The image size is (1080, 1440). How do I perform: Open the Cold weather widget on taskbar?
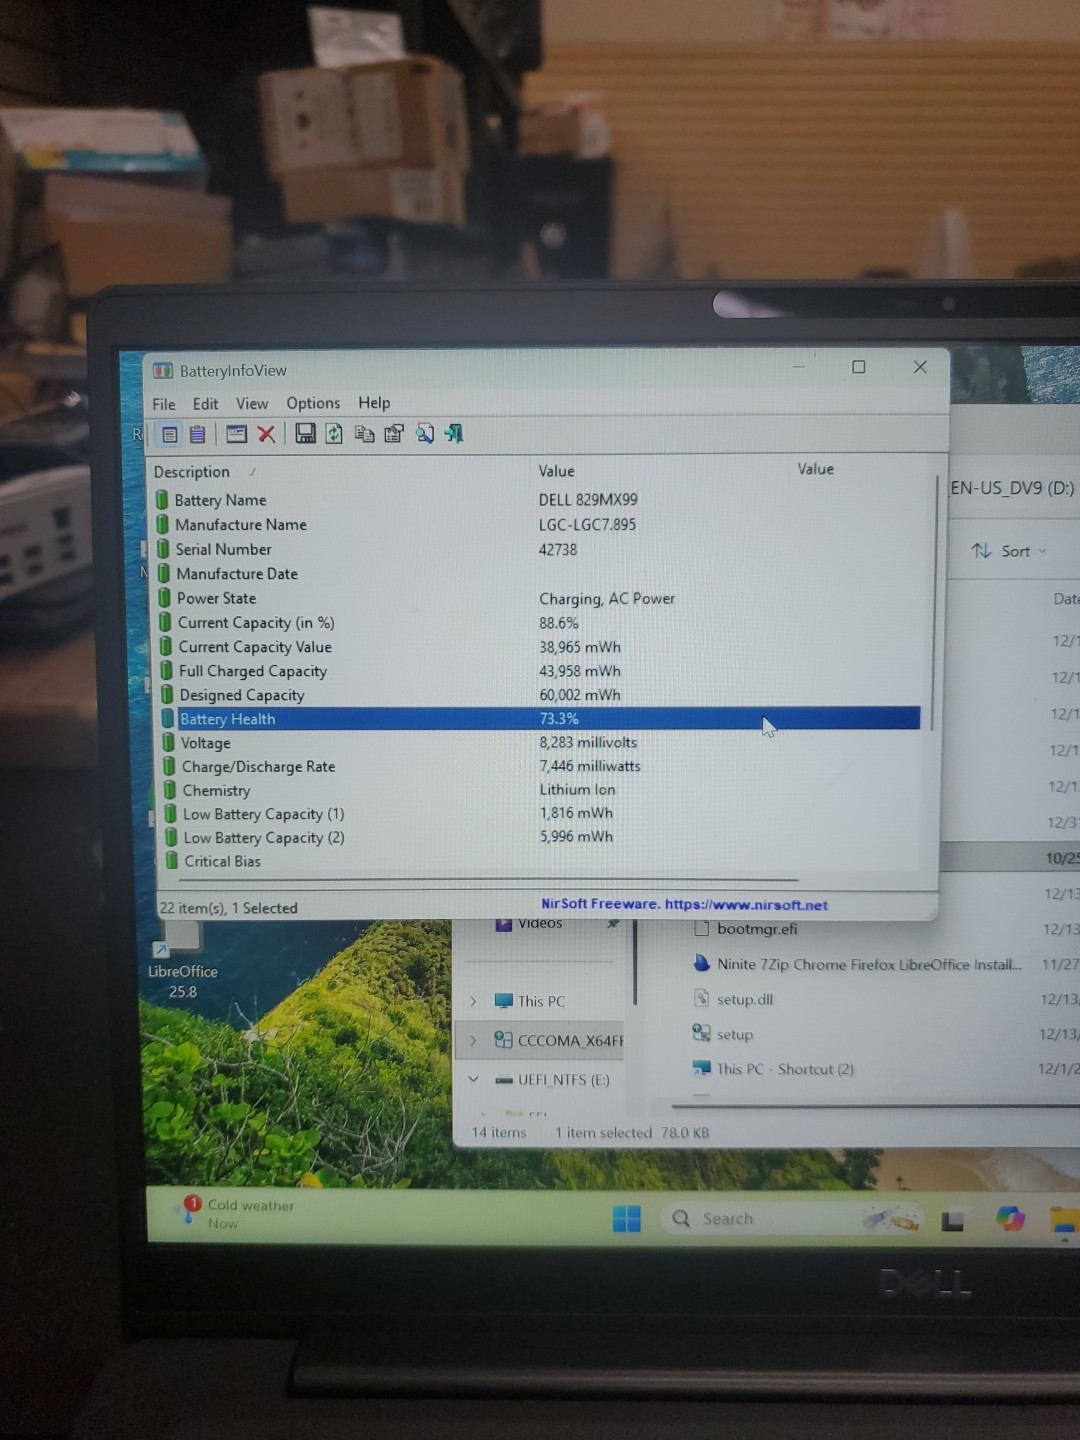tap(238, 1214)
